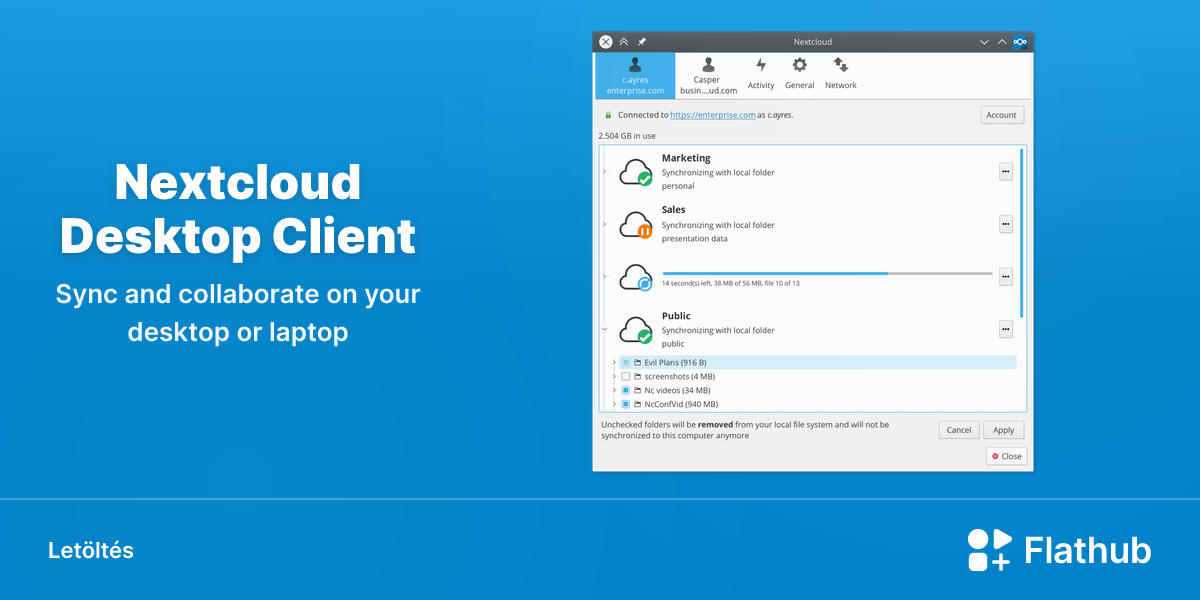Open more options for the syncing folder

(x=1006, y=276)
